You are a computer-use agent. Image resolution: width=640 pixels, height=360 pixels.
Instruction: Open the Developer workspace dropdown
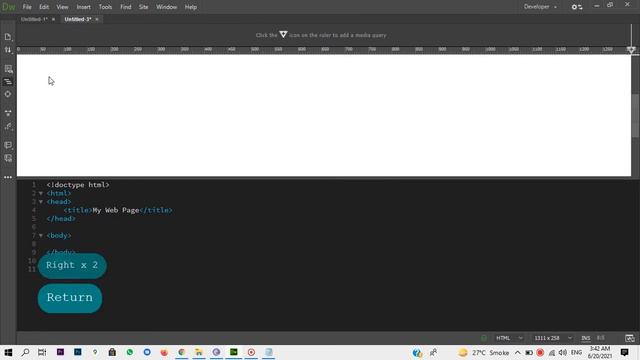540,7
